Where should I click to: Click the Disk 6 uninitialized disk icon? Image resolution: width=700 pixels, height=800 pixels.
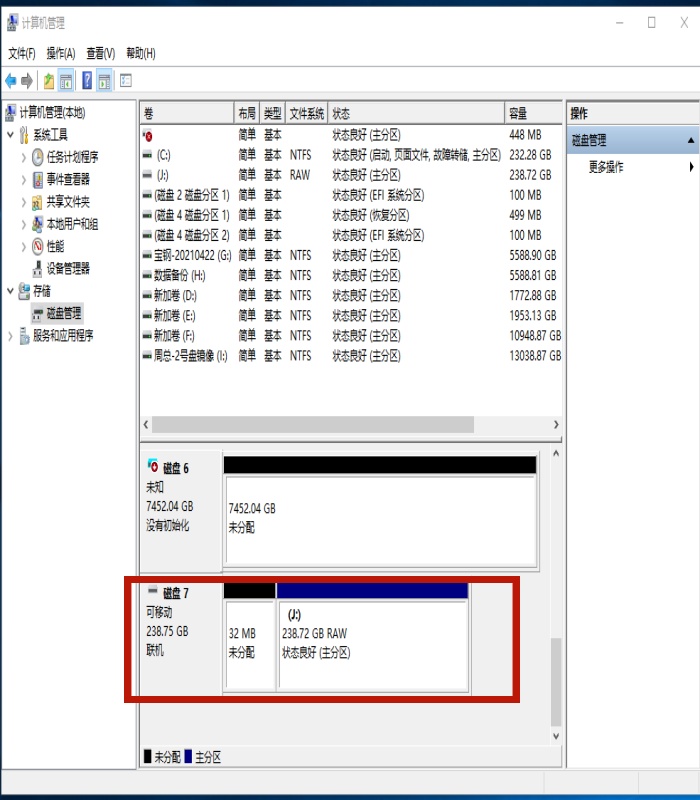(153, 465)
